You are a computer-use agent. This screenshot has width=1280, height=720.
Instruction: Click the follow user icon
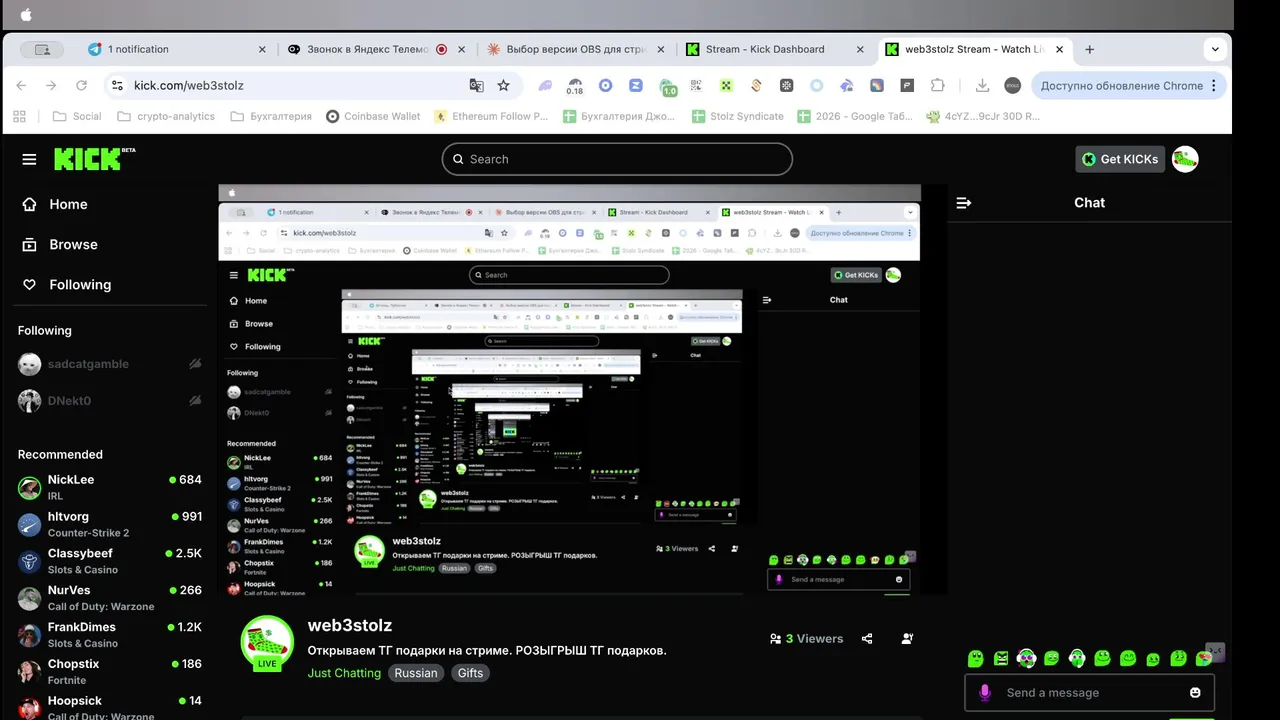coord(907,639)
